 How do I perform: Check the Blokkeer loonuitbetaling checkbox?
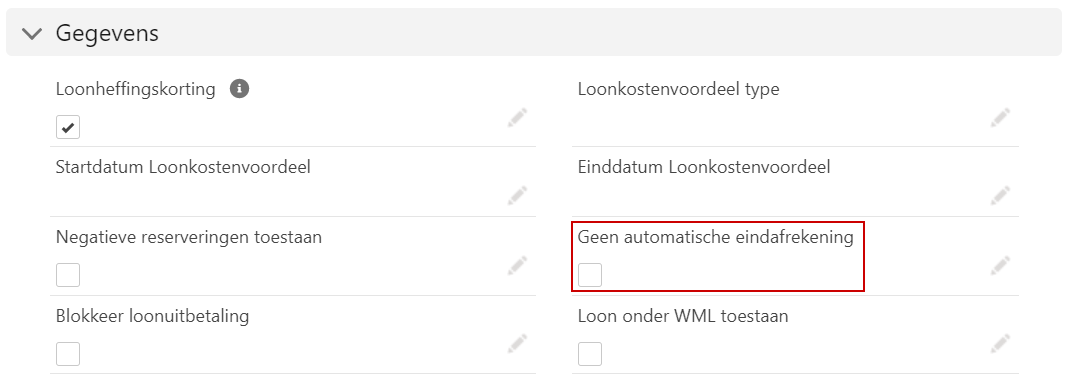(68, 354)
